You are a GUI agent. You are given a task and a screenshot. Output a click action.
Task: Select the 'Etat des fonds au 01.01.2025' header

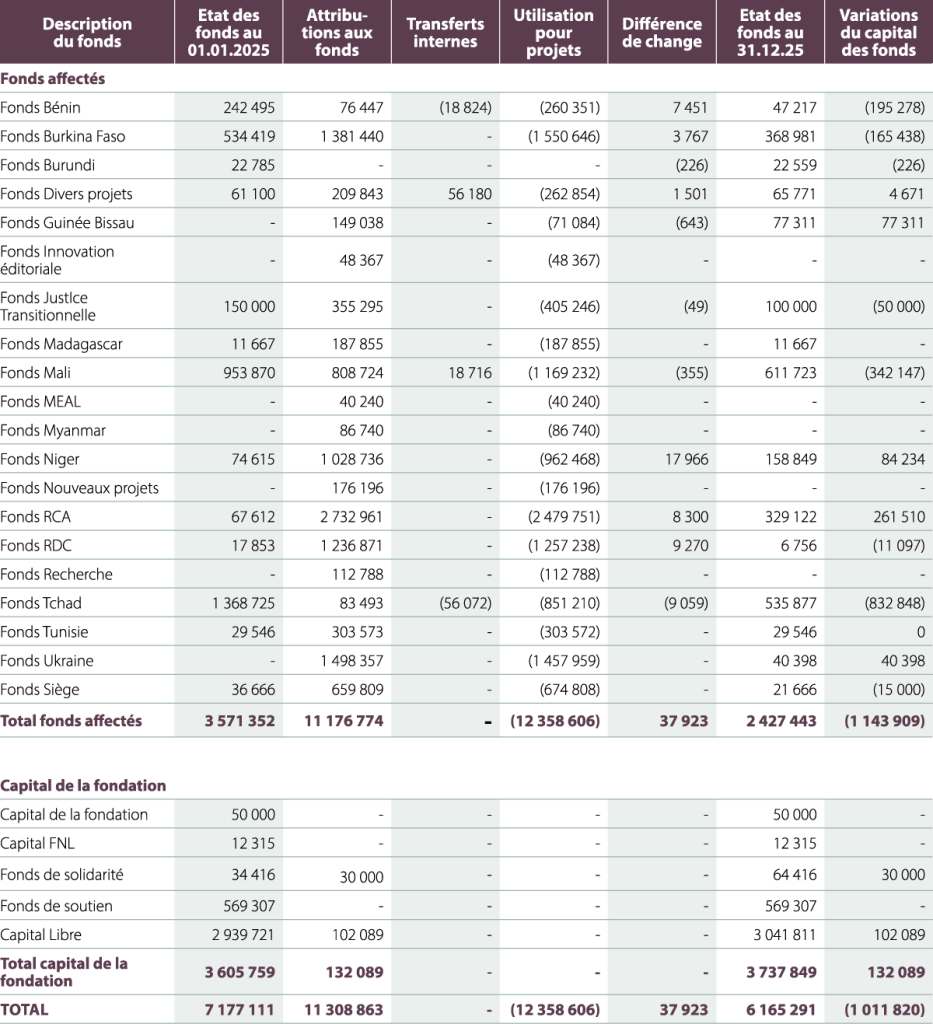pyautogui.click(x=229, y=32)
